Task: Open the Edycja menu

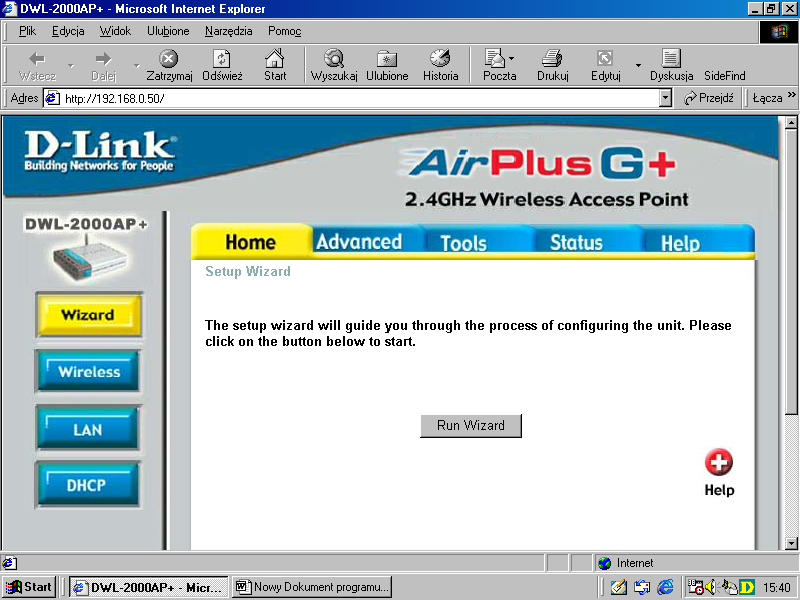Action: click(68, 31)
